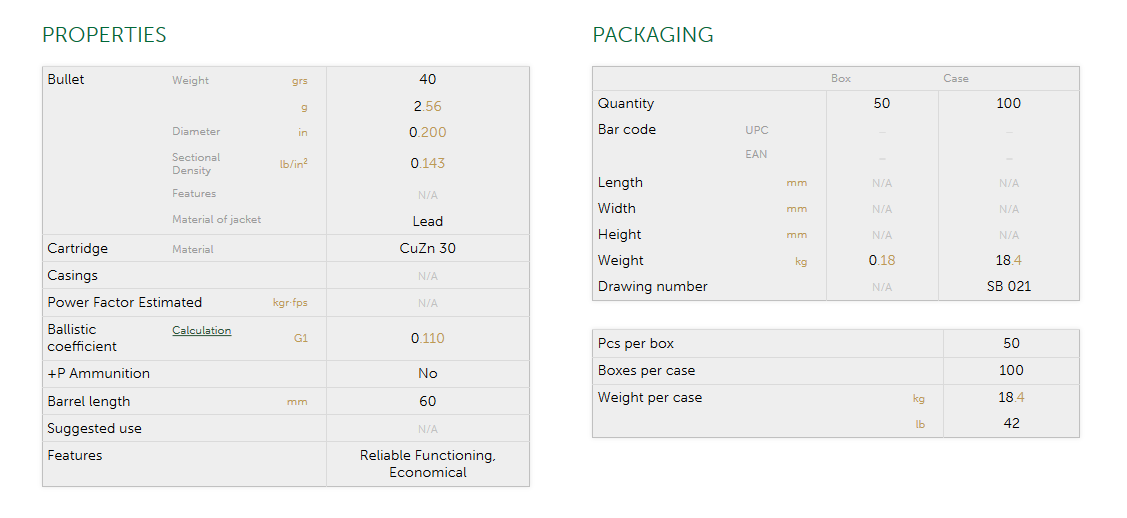This screenshot has height=518, width=1127.
Task: Click the Pcs per box value 50
Action: tap(1011, 343)
